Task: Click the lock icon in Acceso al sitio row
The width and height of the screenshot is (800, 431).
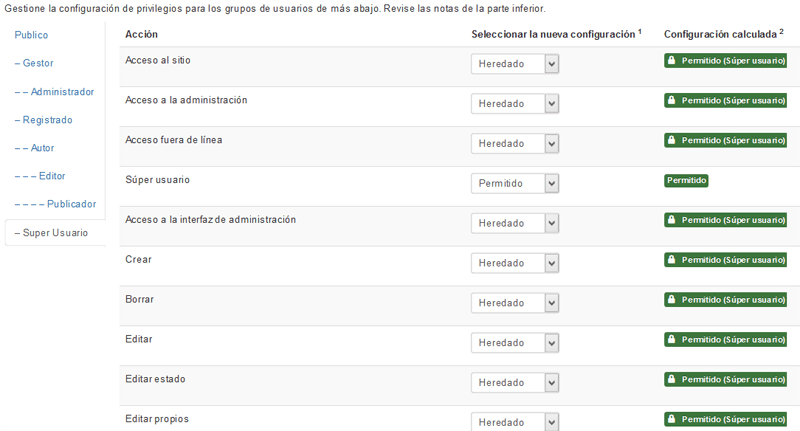Action: click(671, 60)
